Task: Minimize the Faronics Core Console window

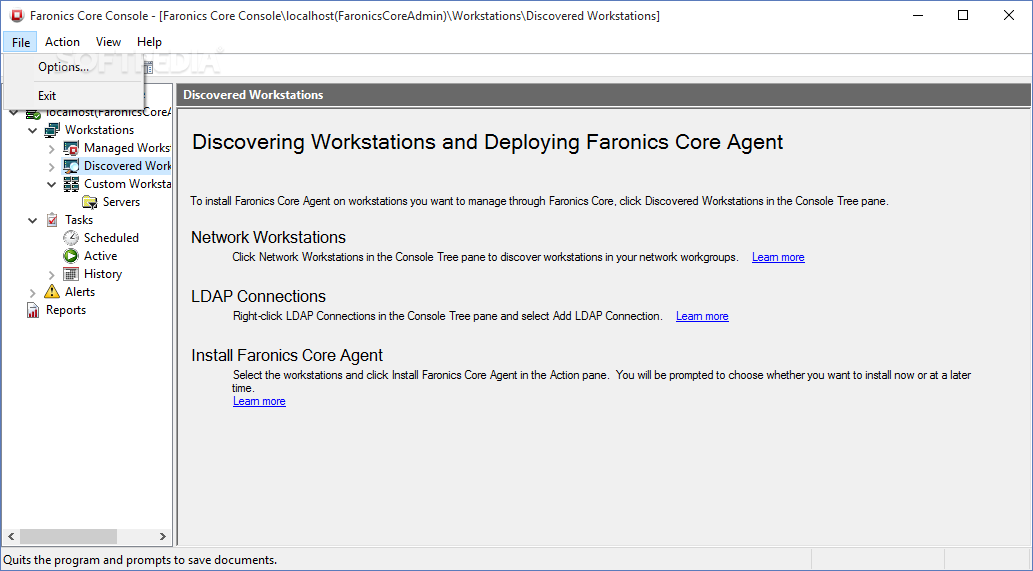Action: (x=916, y=15)
